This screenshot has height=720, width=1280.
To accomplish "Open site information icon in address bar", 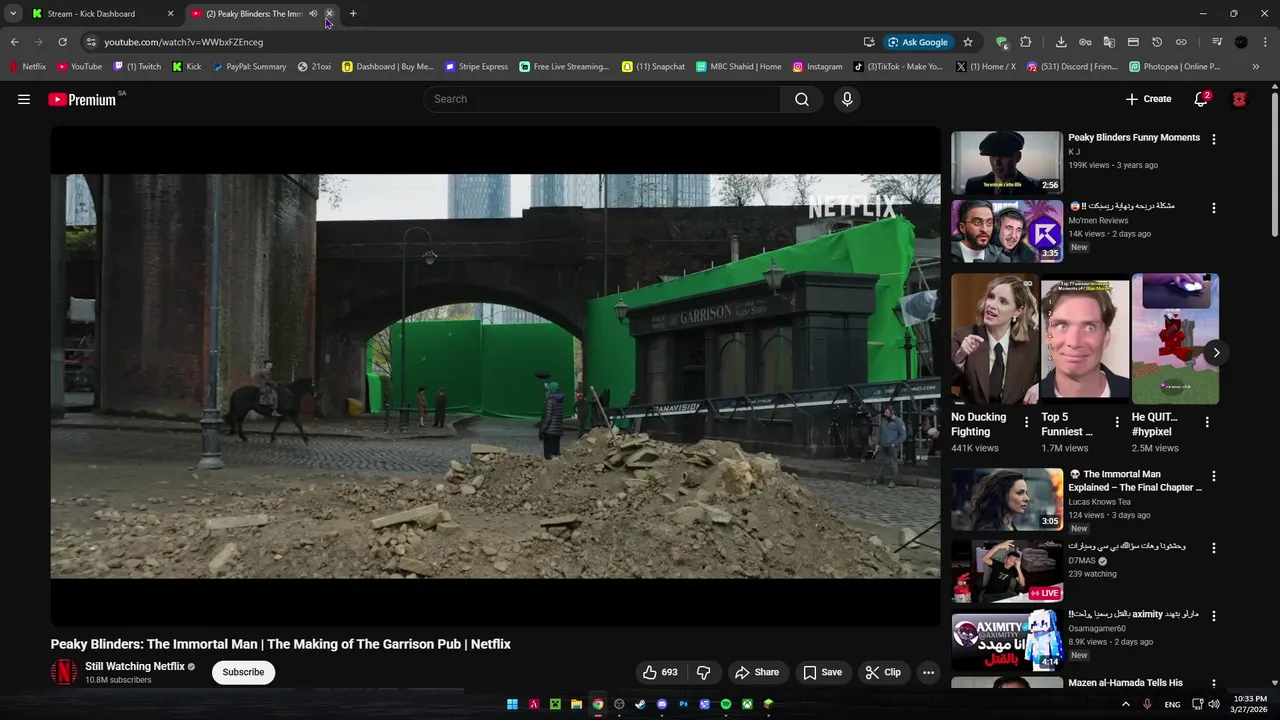I will point(91,42).
